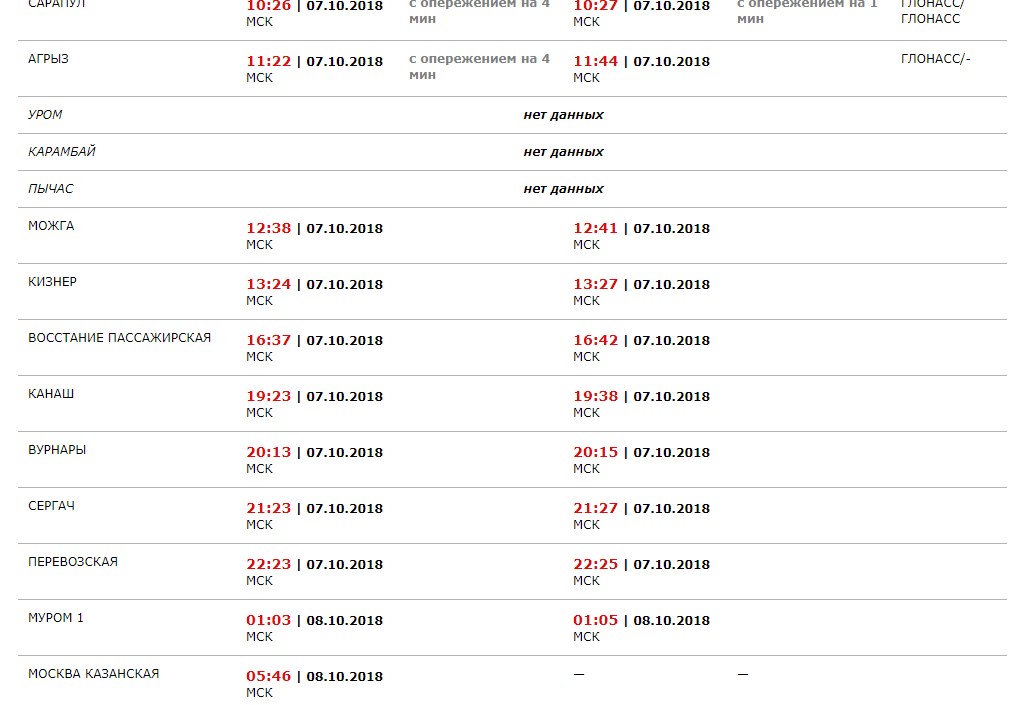Select the КАНАШ station name
This screenshot has width=1017, height=705.
click(51, 394)
